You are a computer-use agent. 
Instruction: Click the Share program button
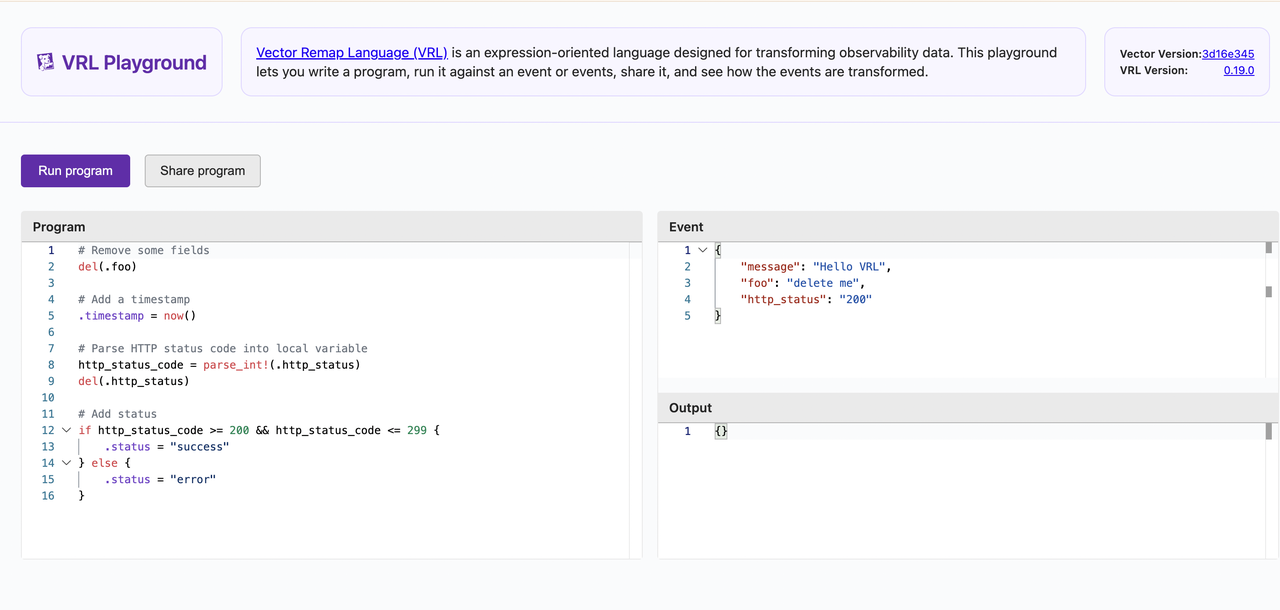coord(202,171)
